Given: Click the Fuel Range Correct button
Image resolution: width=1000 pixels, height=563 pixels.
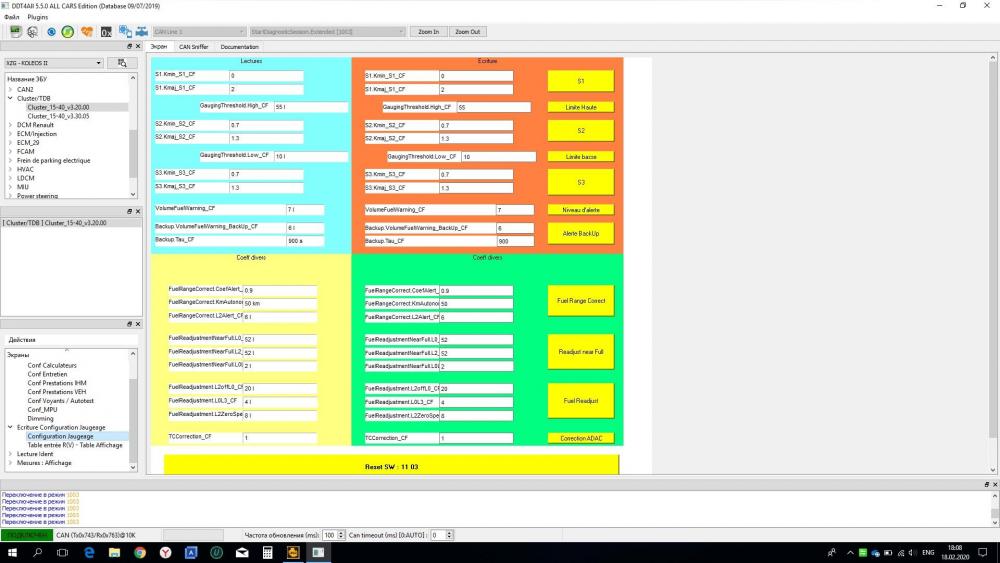Looking at the screenshot, I should pos(580,300).
